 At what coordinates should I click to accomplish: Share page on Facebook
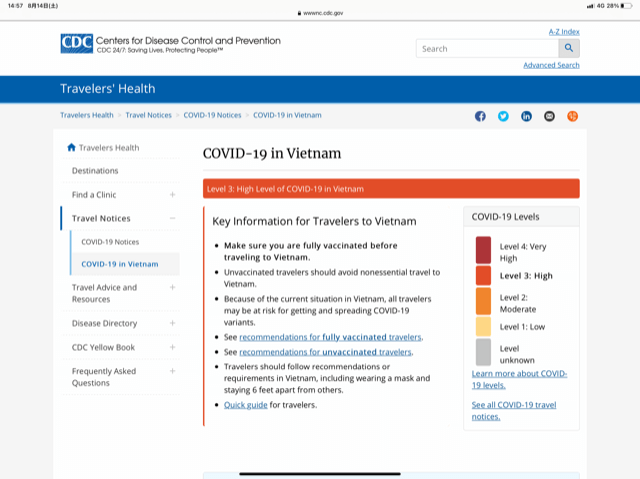point(480,116)
